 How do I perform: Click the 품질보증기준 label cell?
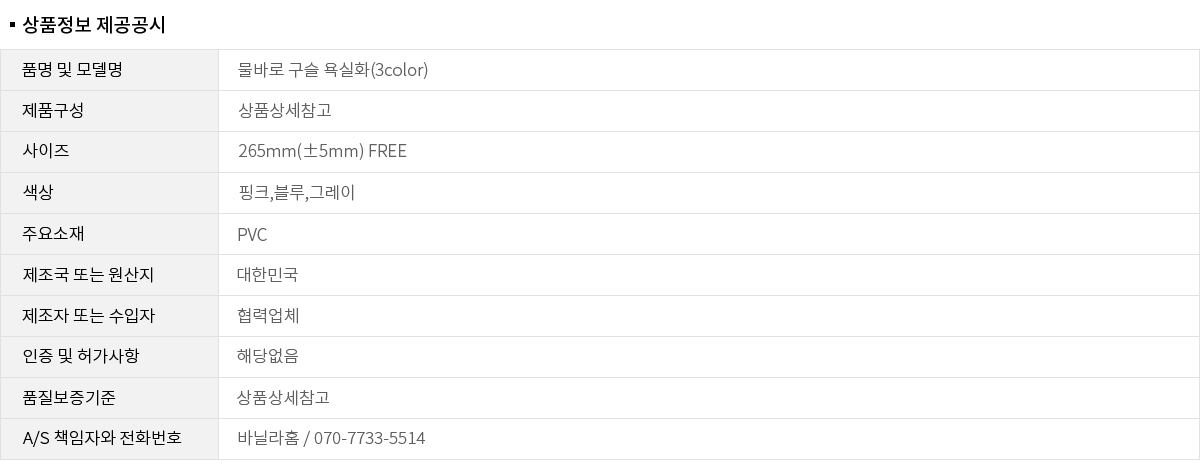pos(69,398)
